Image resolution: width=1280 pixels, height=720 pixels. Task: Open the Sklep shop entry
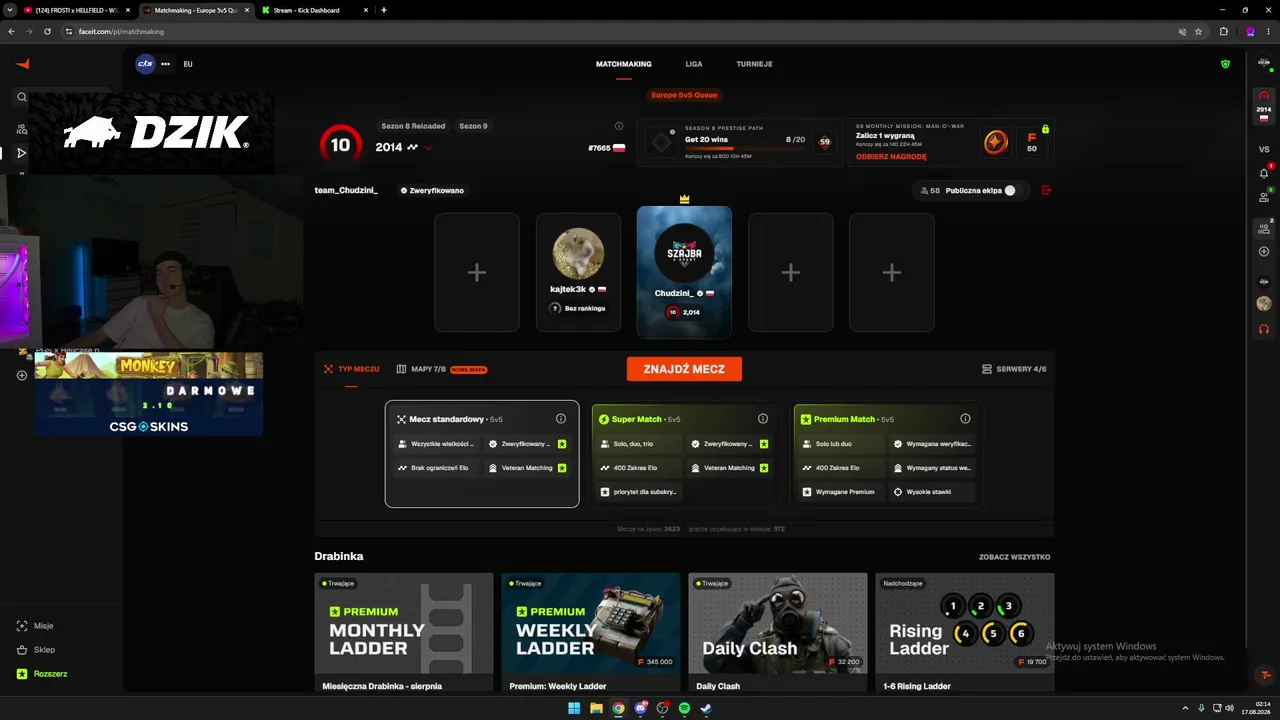pyautogui.click(x=36, y=650)
